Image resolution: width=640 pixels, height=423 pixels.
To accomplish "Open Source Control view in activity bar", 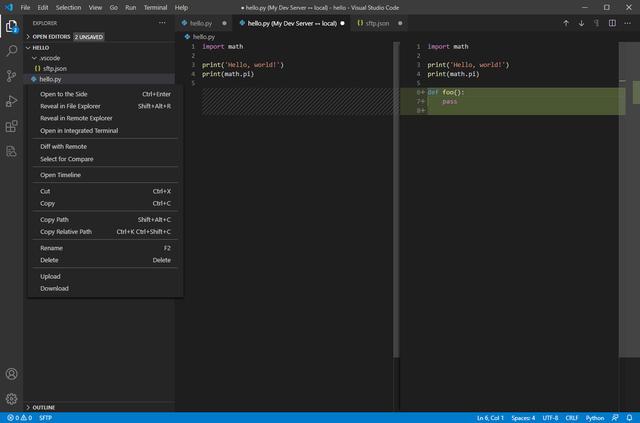I will pyautogui.click(x=11, y=76).
